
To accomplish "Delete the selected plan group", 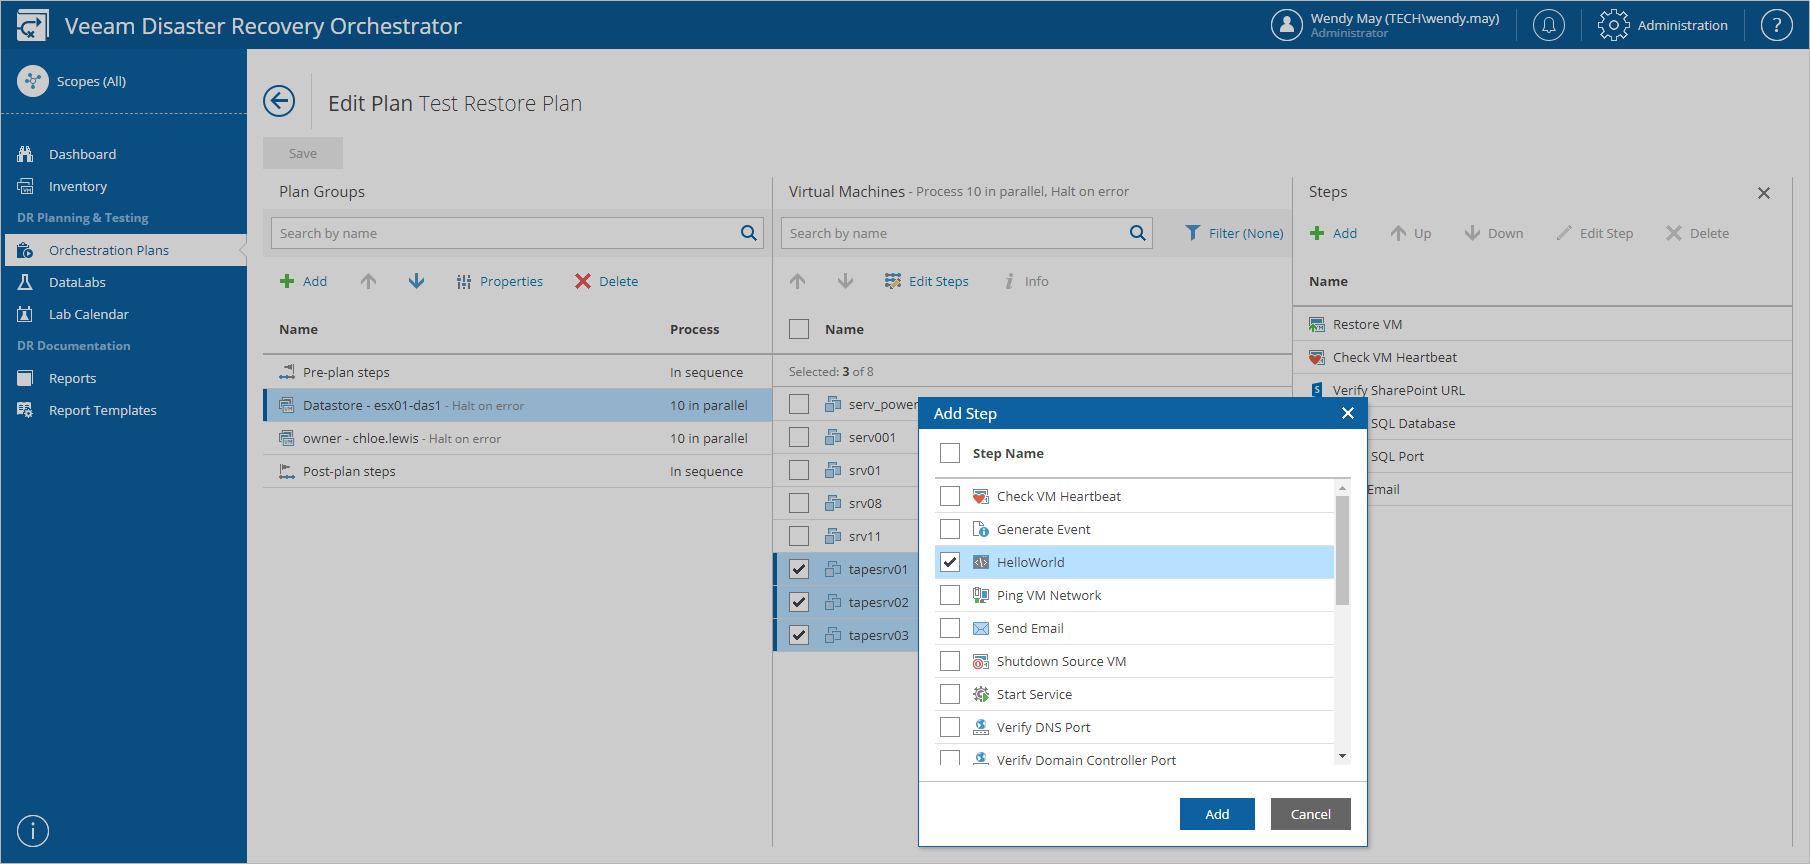I will coord(606,281).
